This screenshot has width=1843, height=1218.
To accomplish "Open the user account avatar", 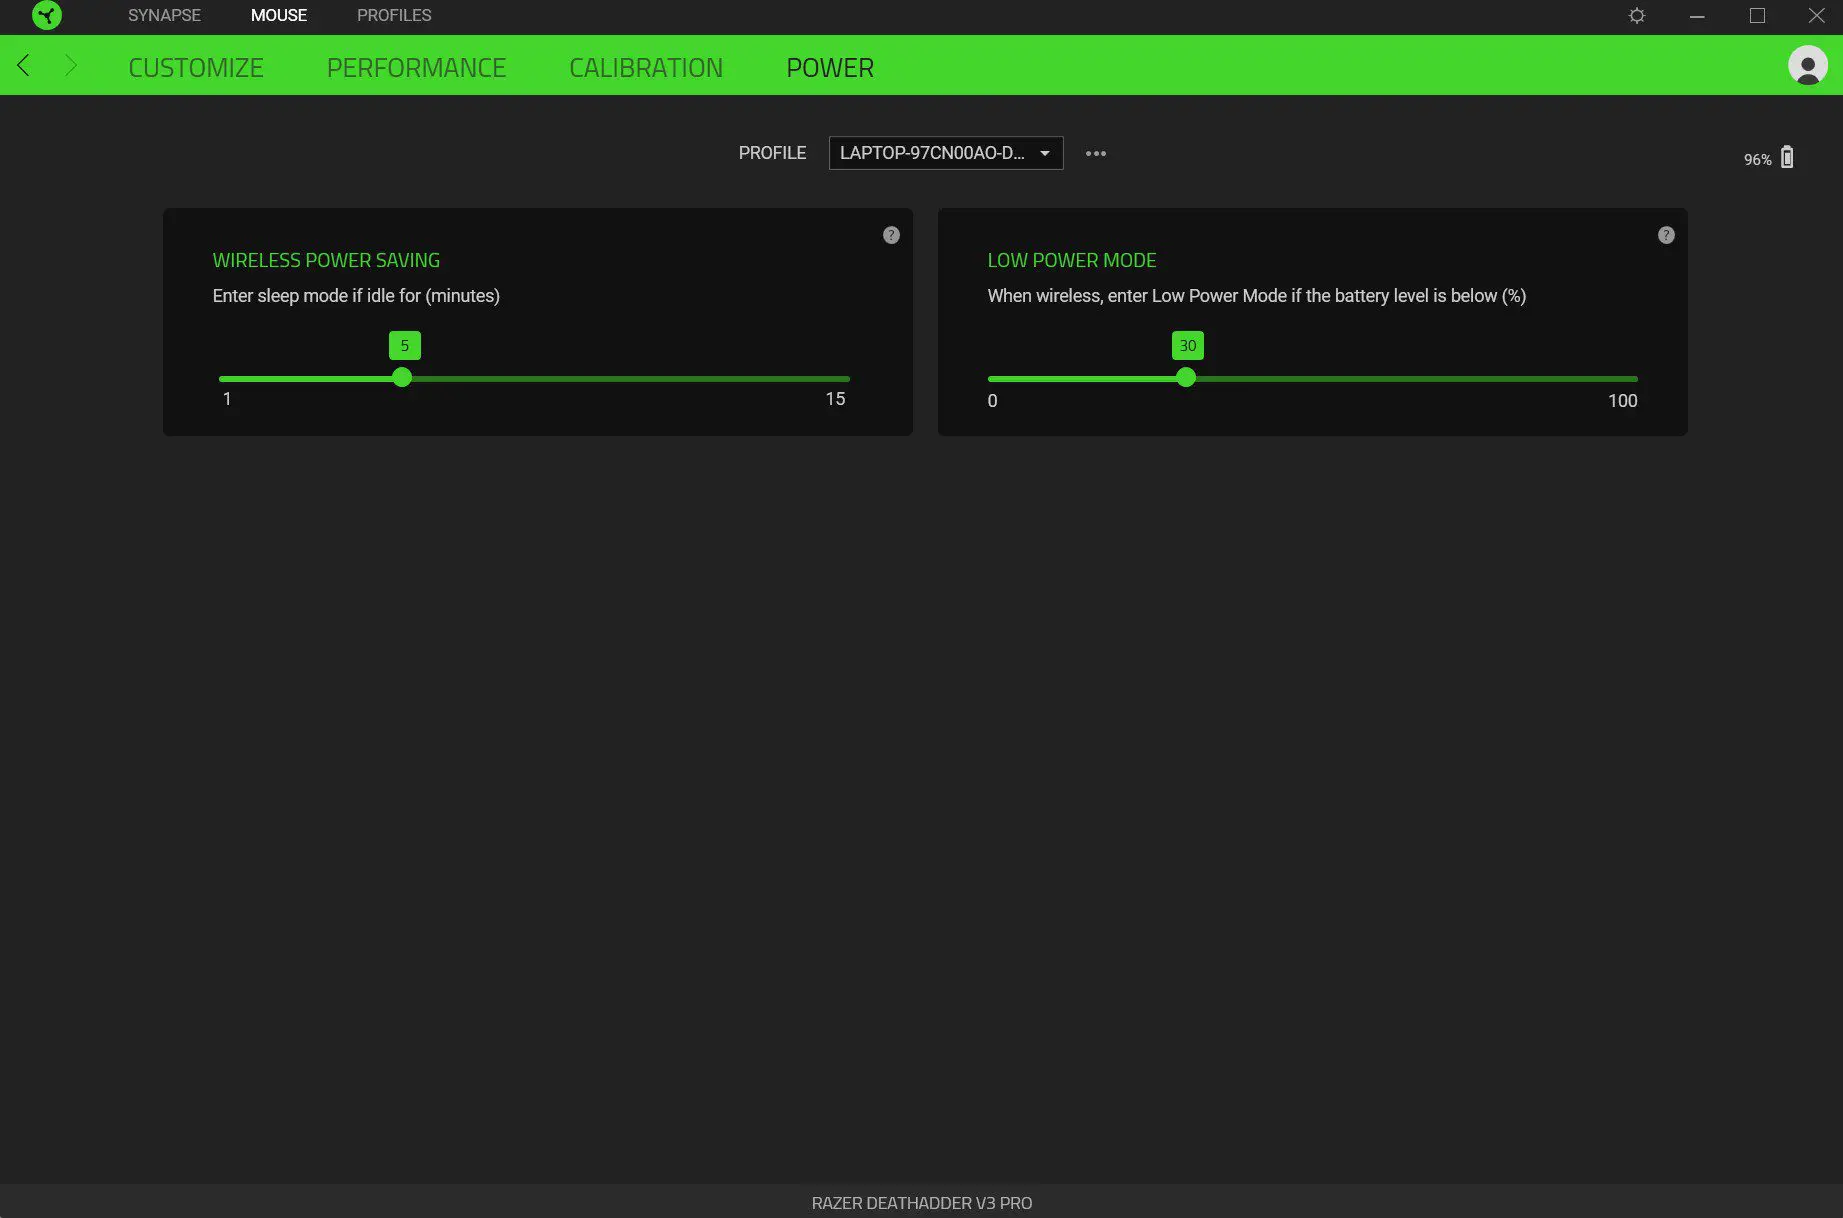I will 1807,66.
